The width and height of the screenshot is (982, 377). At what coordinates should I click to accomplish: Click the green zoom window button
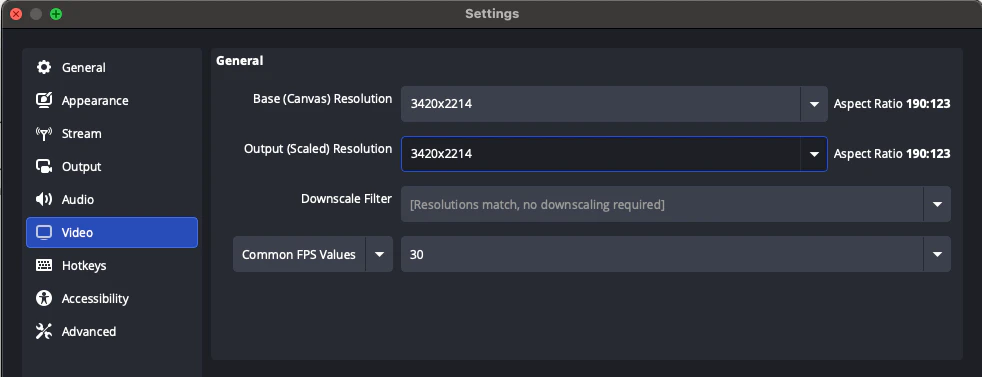click(56, 14)
